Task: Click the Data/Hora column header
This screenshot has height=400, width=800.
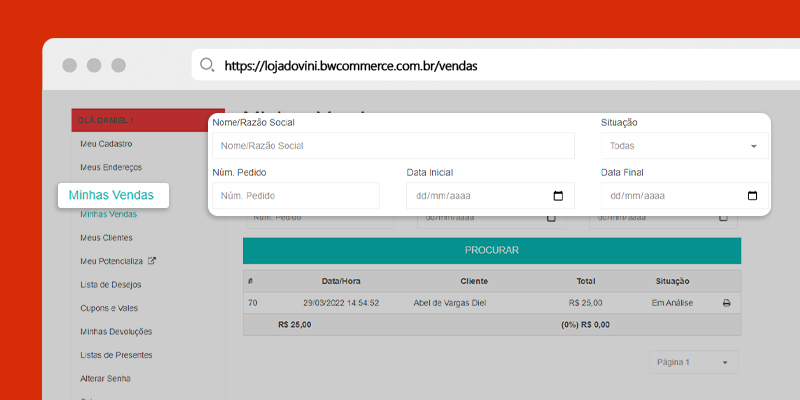Action: coord(341,281)
